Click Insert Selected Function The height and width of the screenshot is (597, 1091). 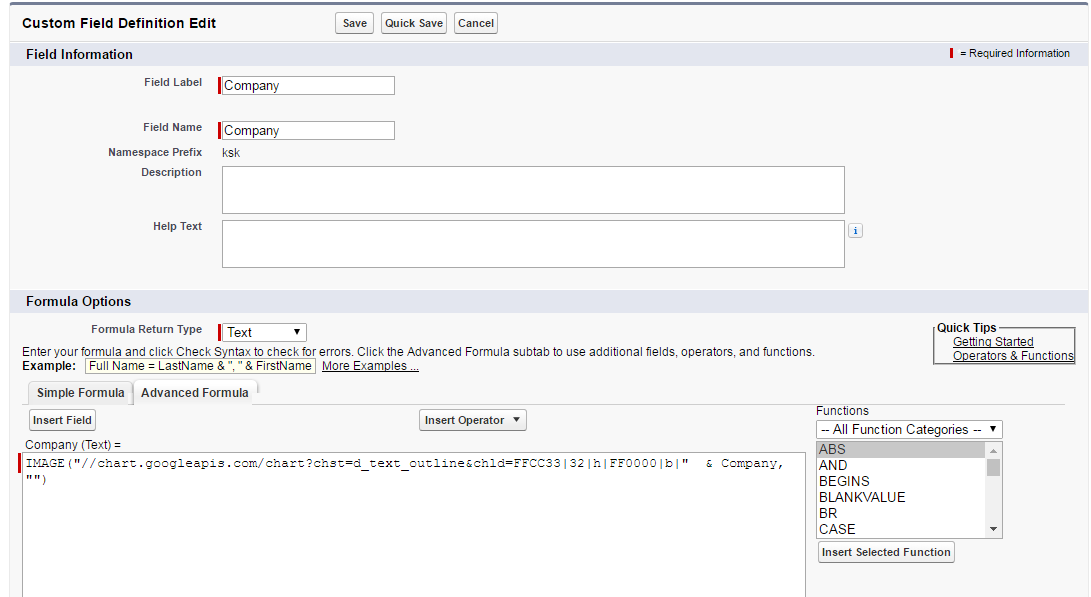click(885, 551)
